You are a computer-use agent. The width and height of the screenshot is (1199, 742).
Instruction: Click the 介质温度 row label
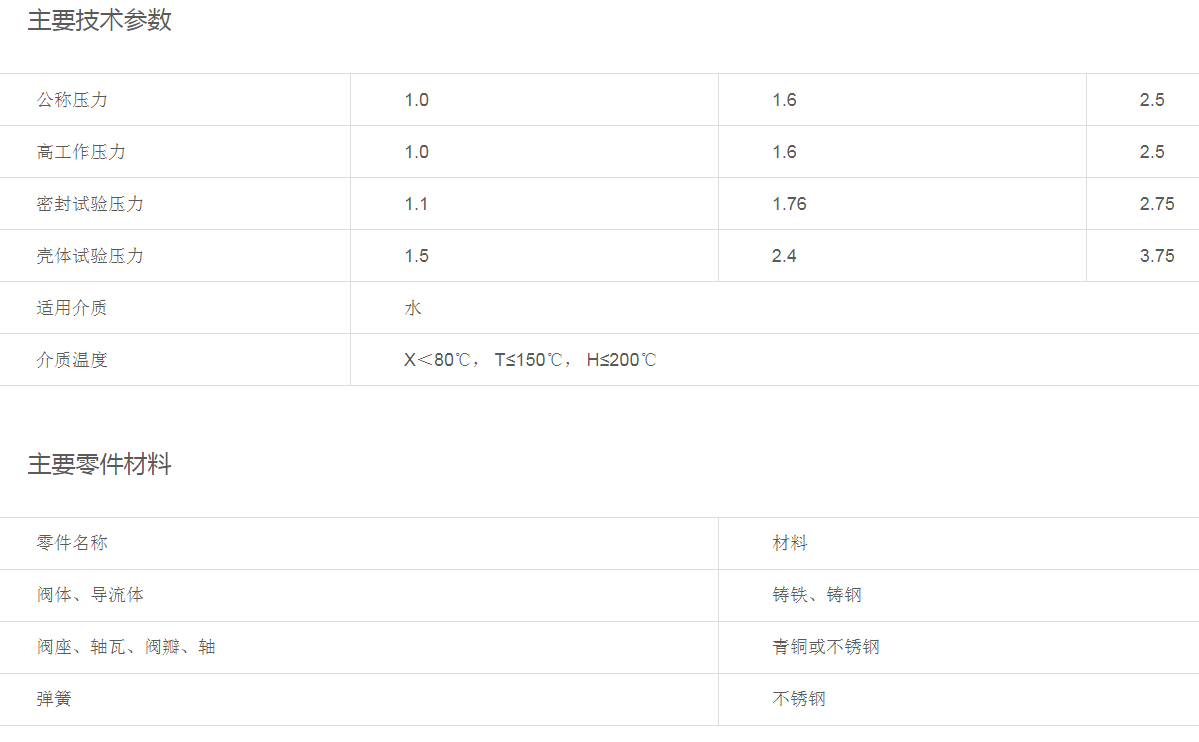coord(72,360)
